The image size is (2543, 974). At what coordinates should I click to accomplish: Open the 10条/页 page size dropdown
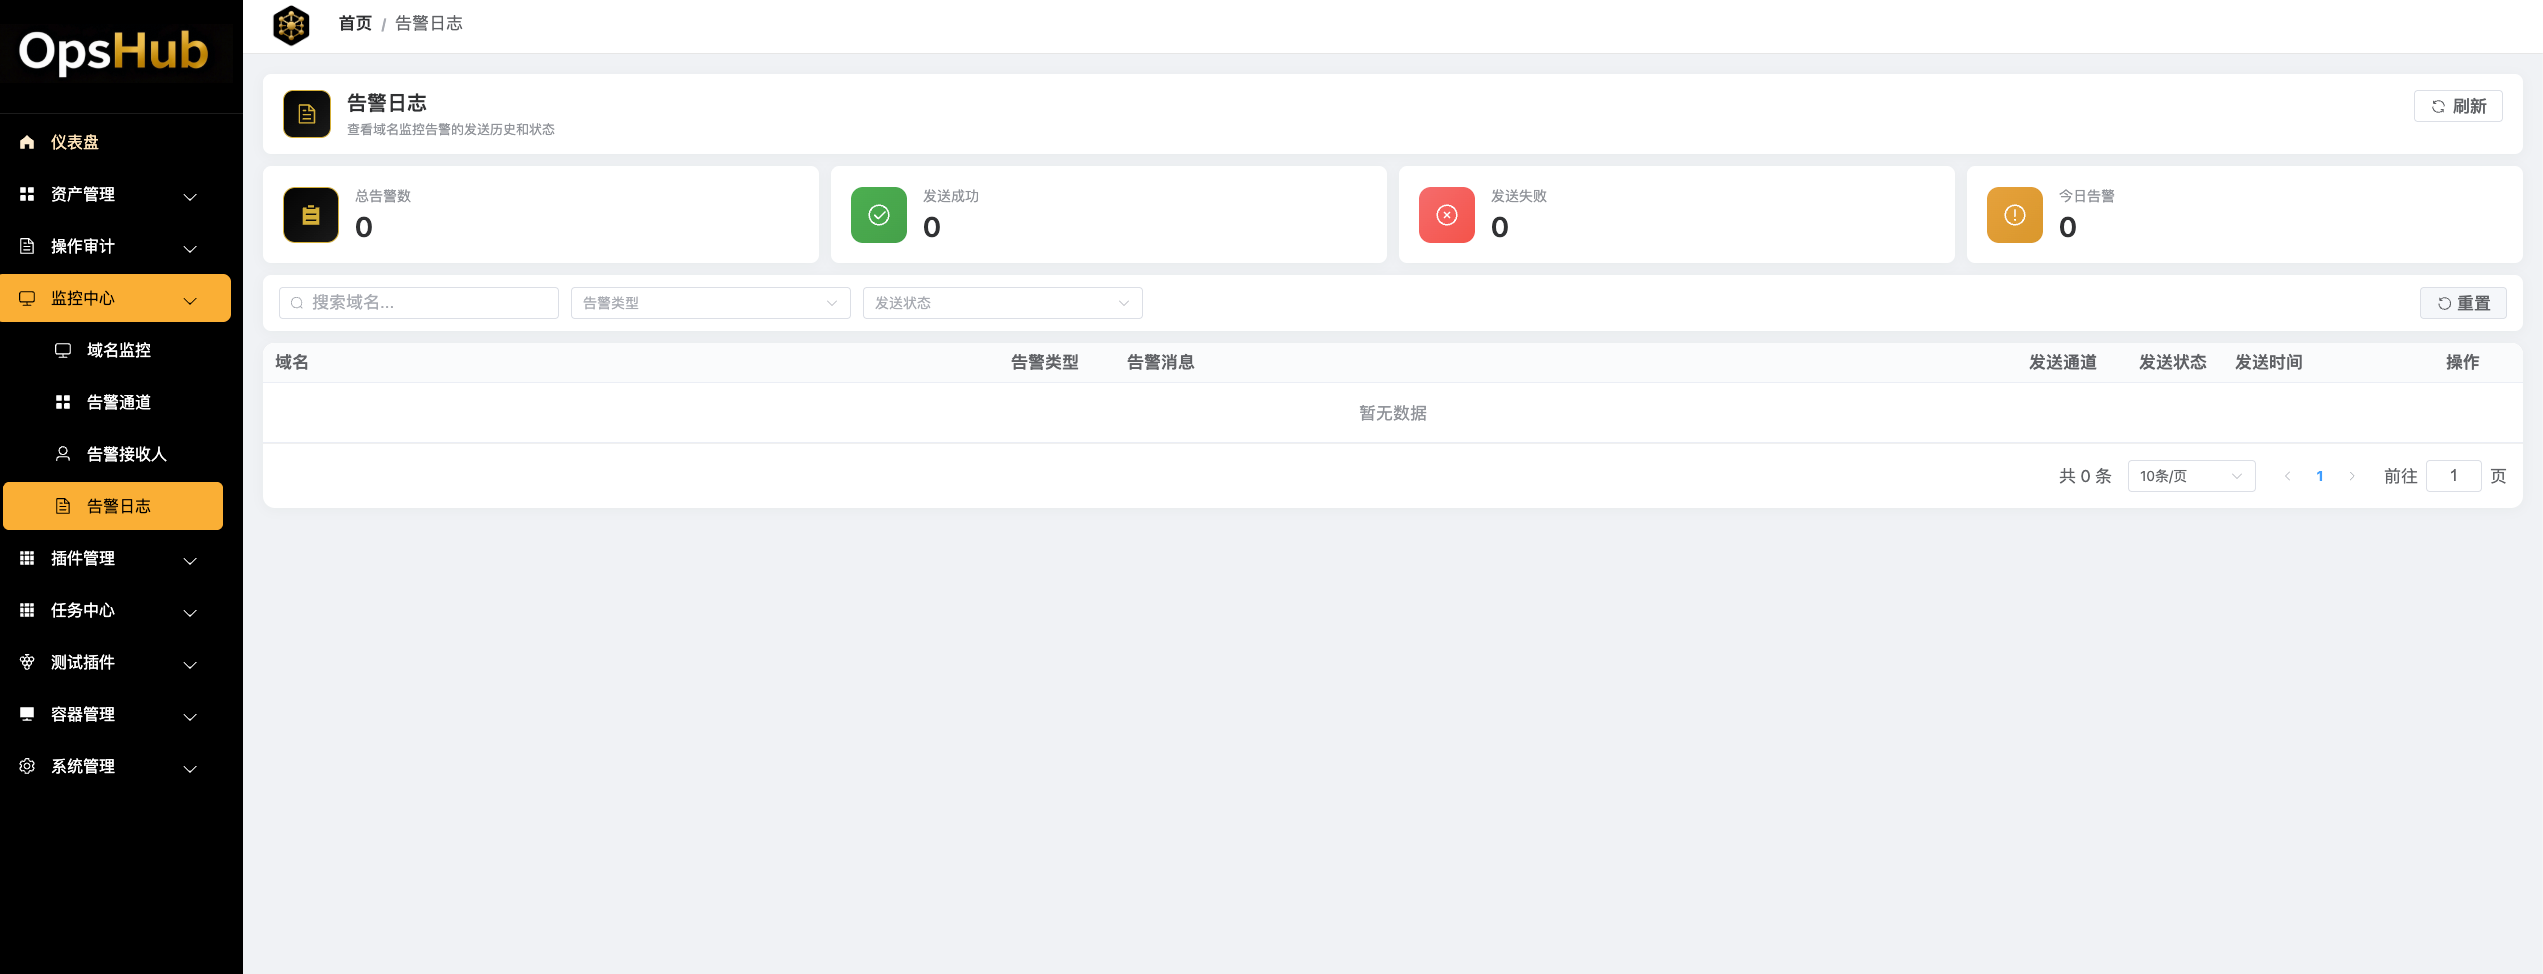point(2190,476)
